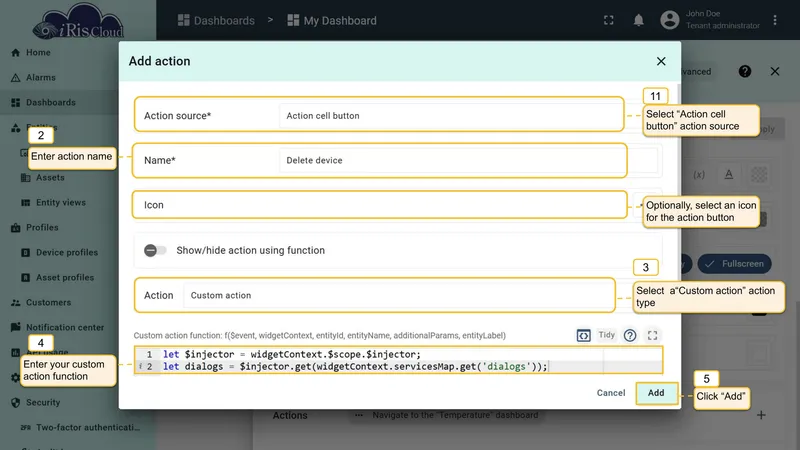Screen dimensions: 800x450
Task: Open Notification center in sidebar
Action: pos(65,328)
